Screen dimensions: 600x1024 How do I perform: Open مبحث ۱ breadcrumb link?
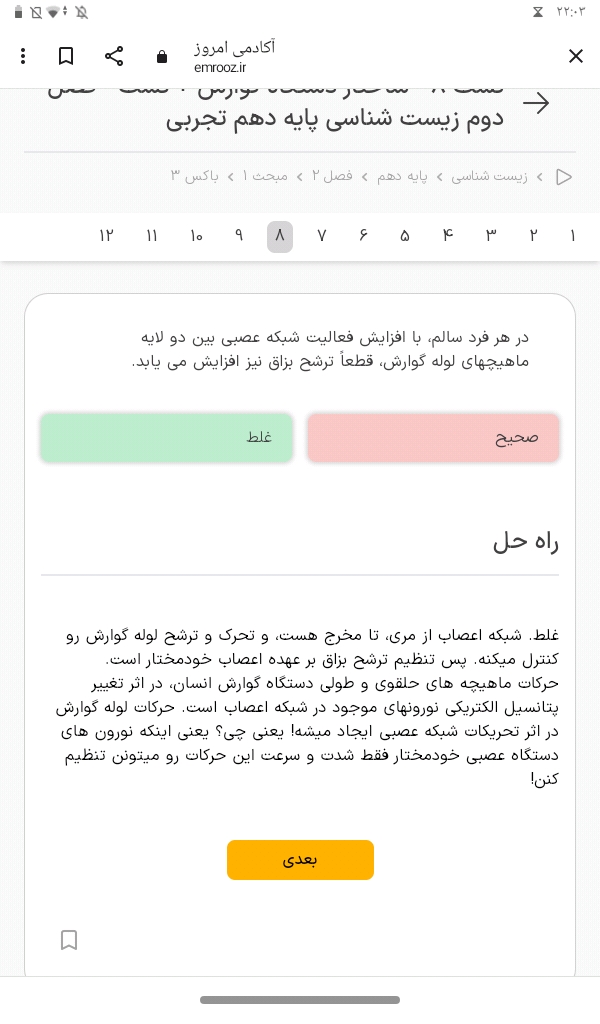(x=265, y=177)
